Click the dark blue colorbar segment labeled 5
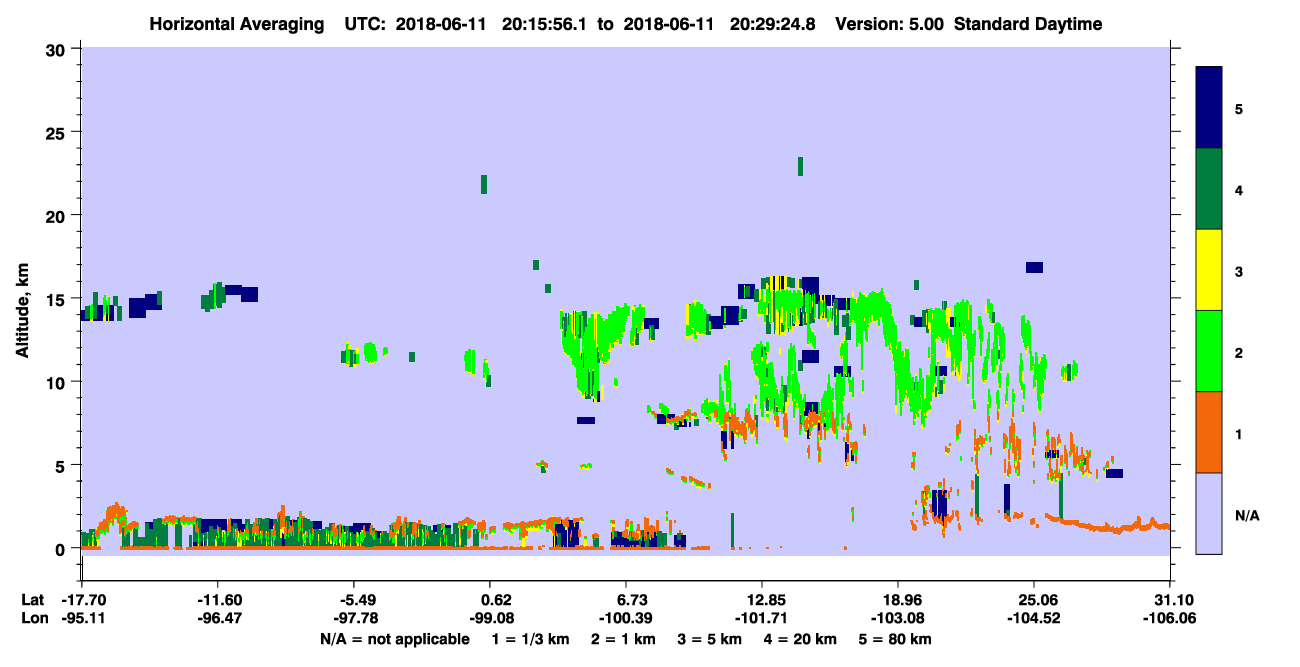 [x=1209, y=108]
